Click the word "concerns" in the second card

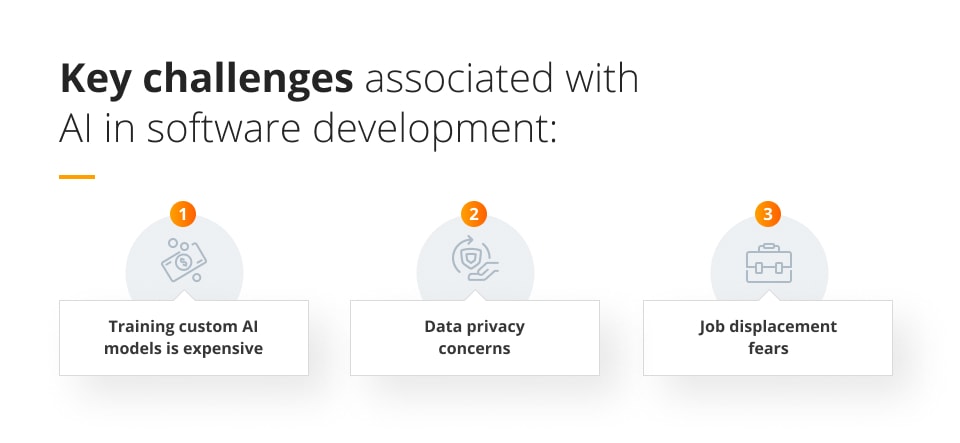click(474, 349)
